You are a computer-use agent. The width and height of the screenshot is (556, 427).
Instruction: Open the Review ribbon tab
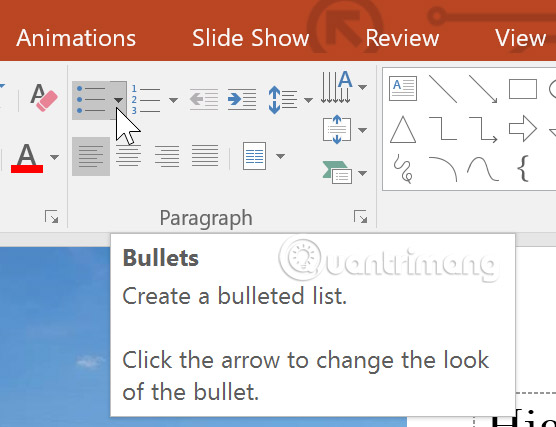[402, 38]
